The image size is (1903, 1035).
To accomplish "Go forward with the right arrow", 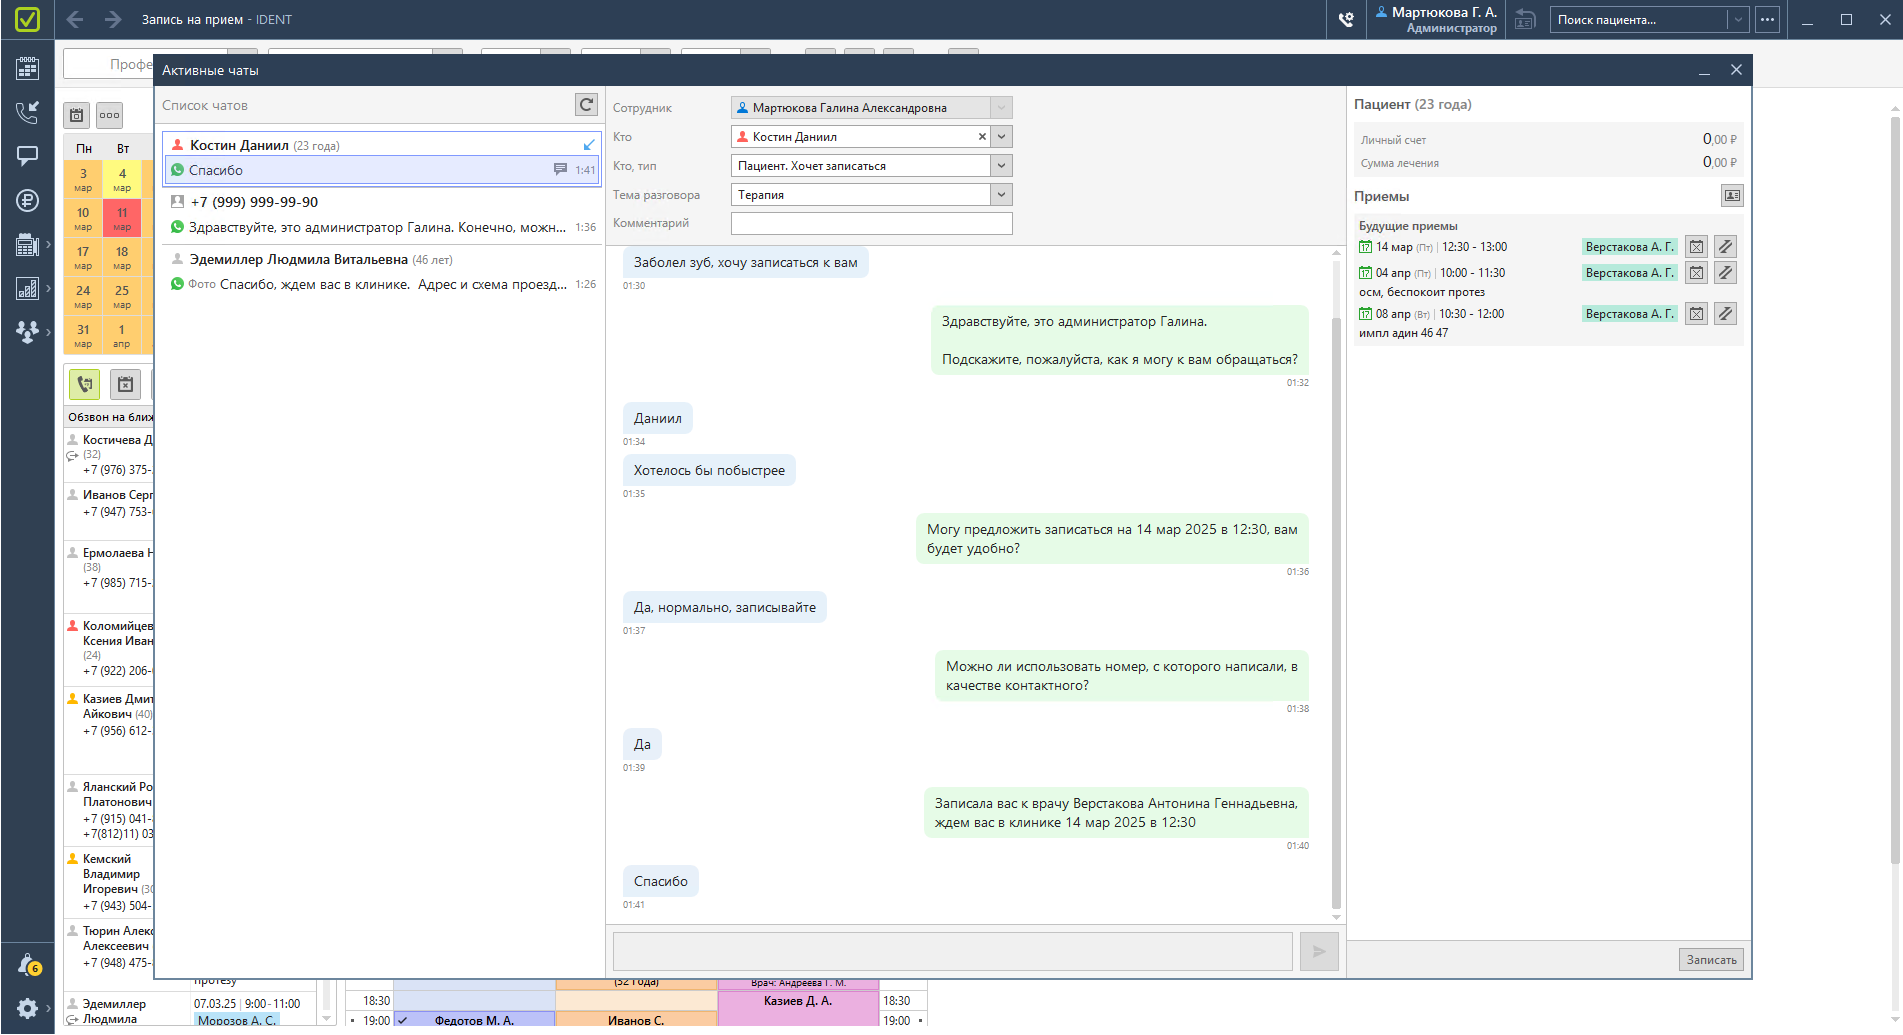I will point(113,19).
